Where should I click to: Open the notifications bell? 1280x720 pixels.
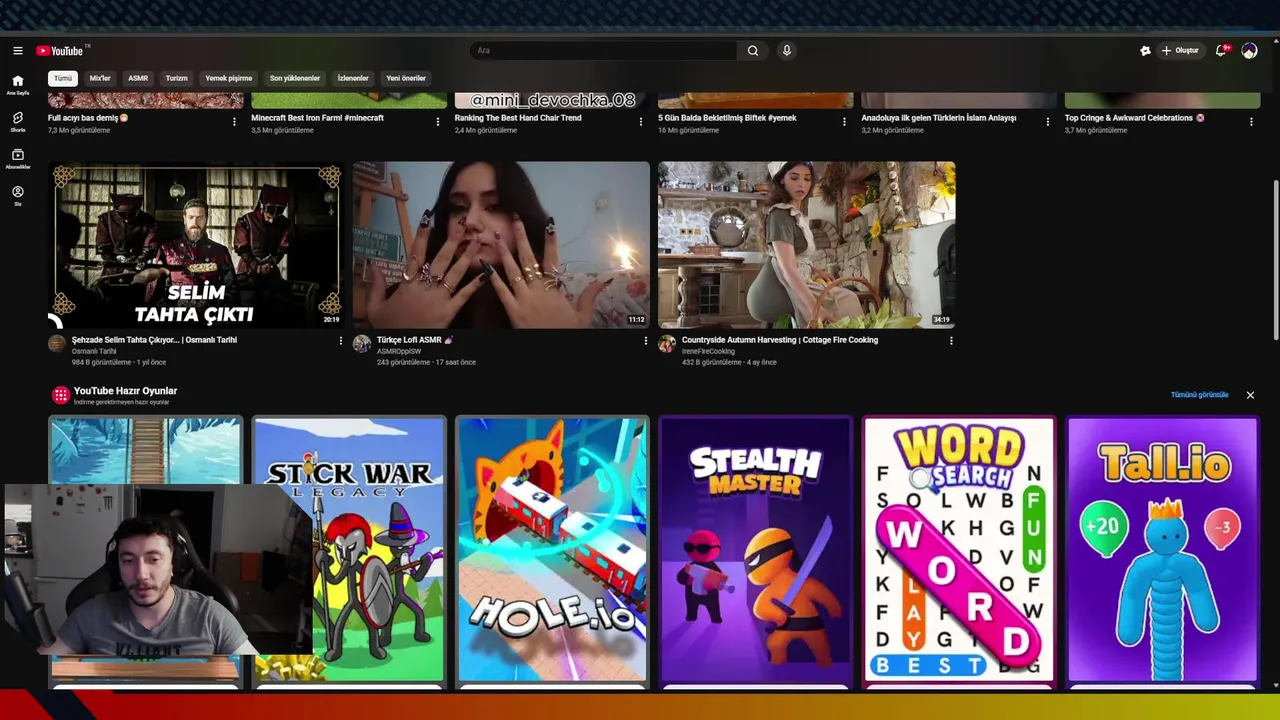point(1221,50)
